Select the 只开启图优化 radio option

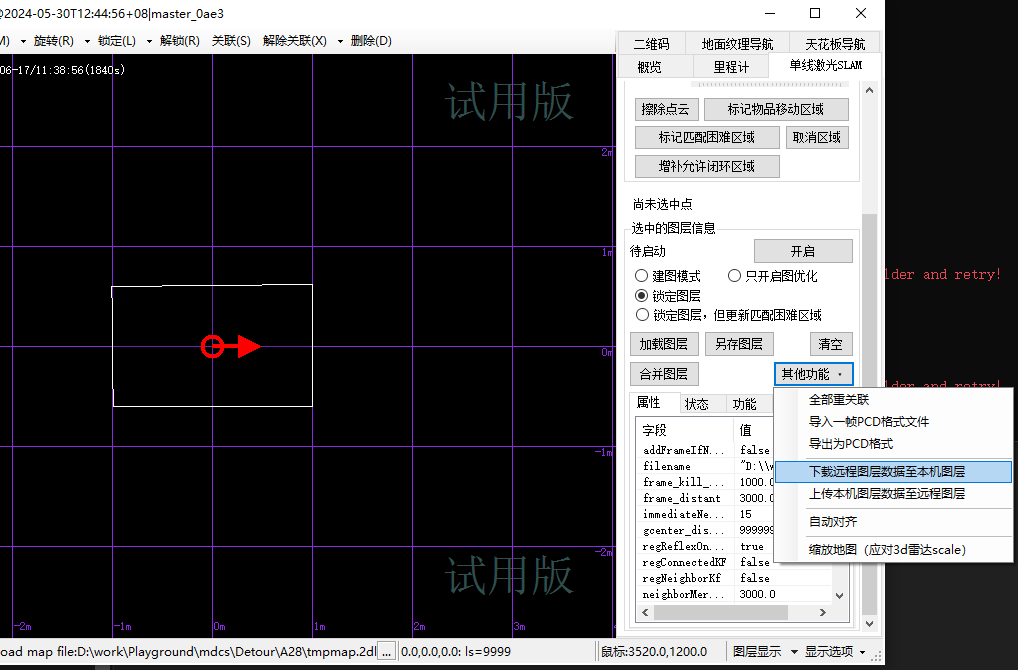pyautogui.click(x=734, y=276)
